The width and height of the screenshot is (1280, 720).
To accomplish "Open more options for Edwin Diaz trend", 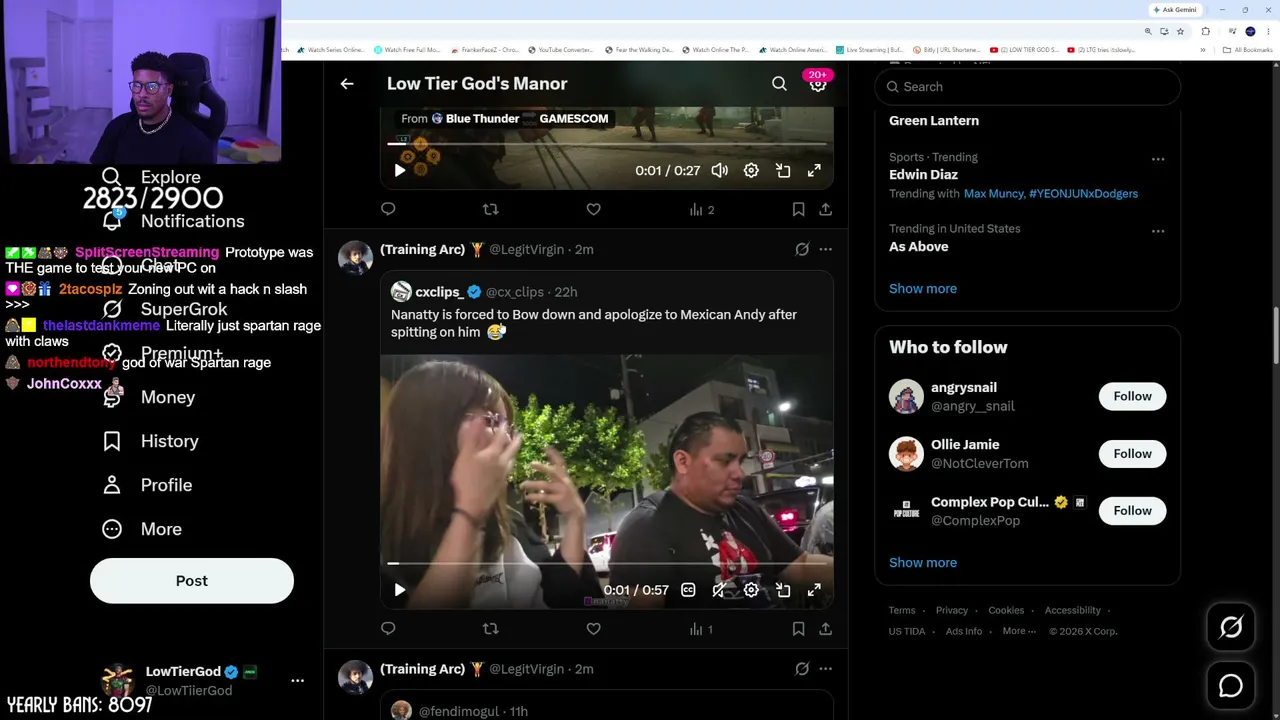I will click(x=1157, y=159).
